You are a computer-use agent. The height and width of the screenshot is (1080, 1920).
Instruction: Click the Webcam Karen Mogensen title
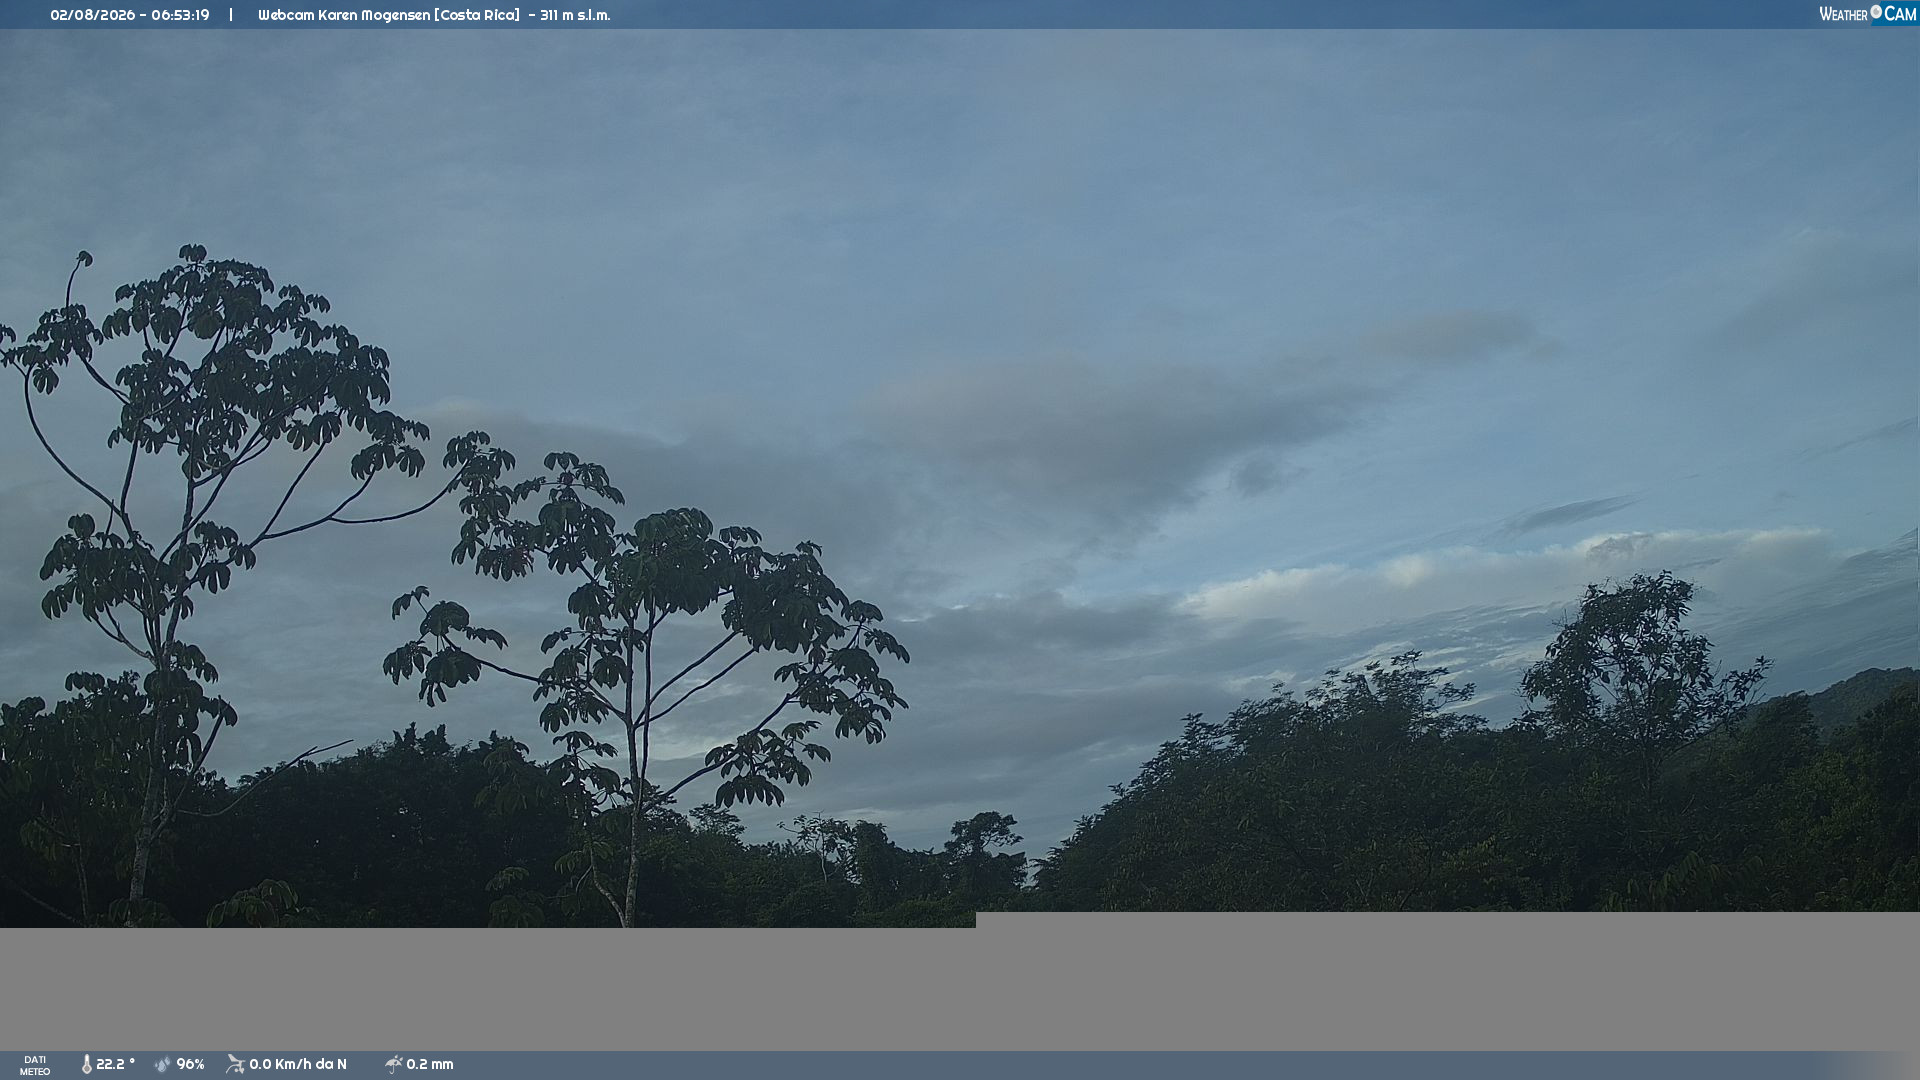tap(389, 15)
